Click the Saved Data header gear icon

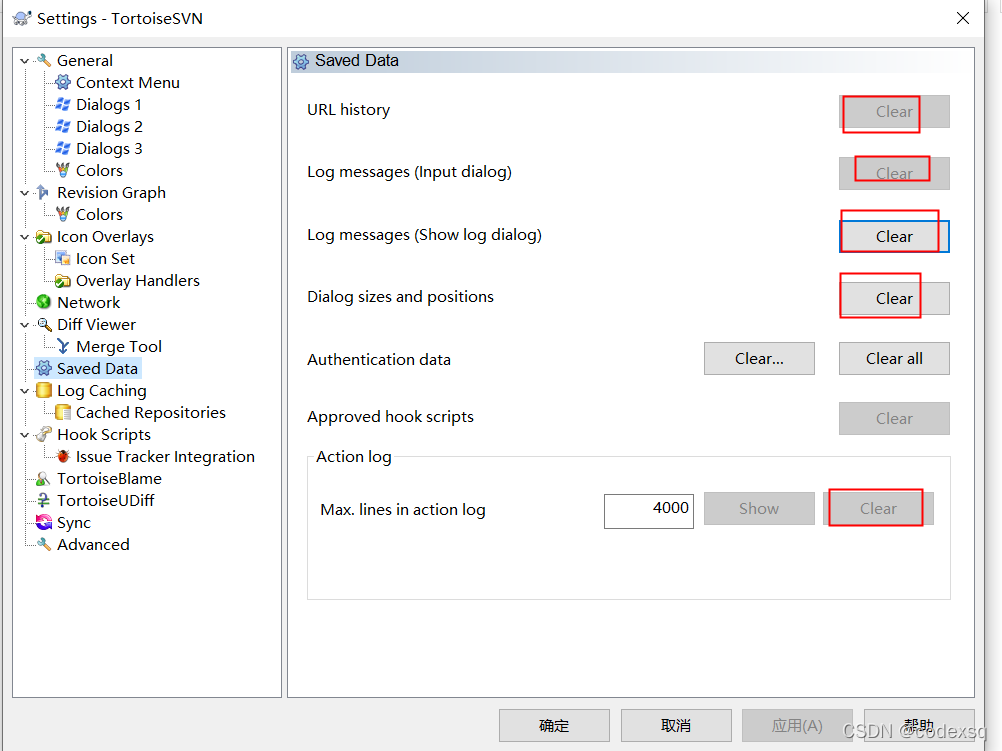(301, 61)
